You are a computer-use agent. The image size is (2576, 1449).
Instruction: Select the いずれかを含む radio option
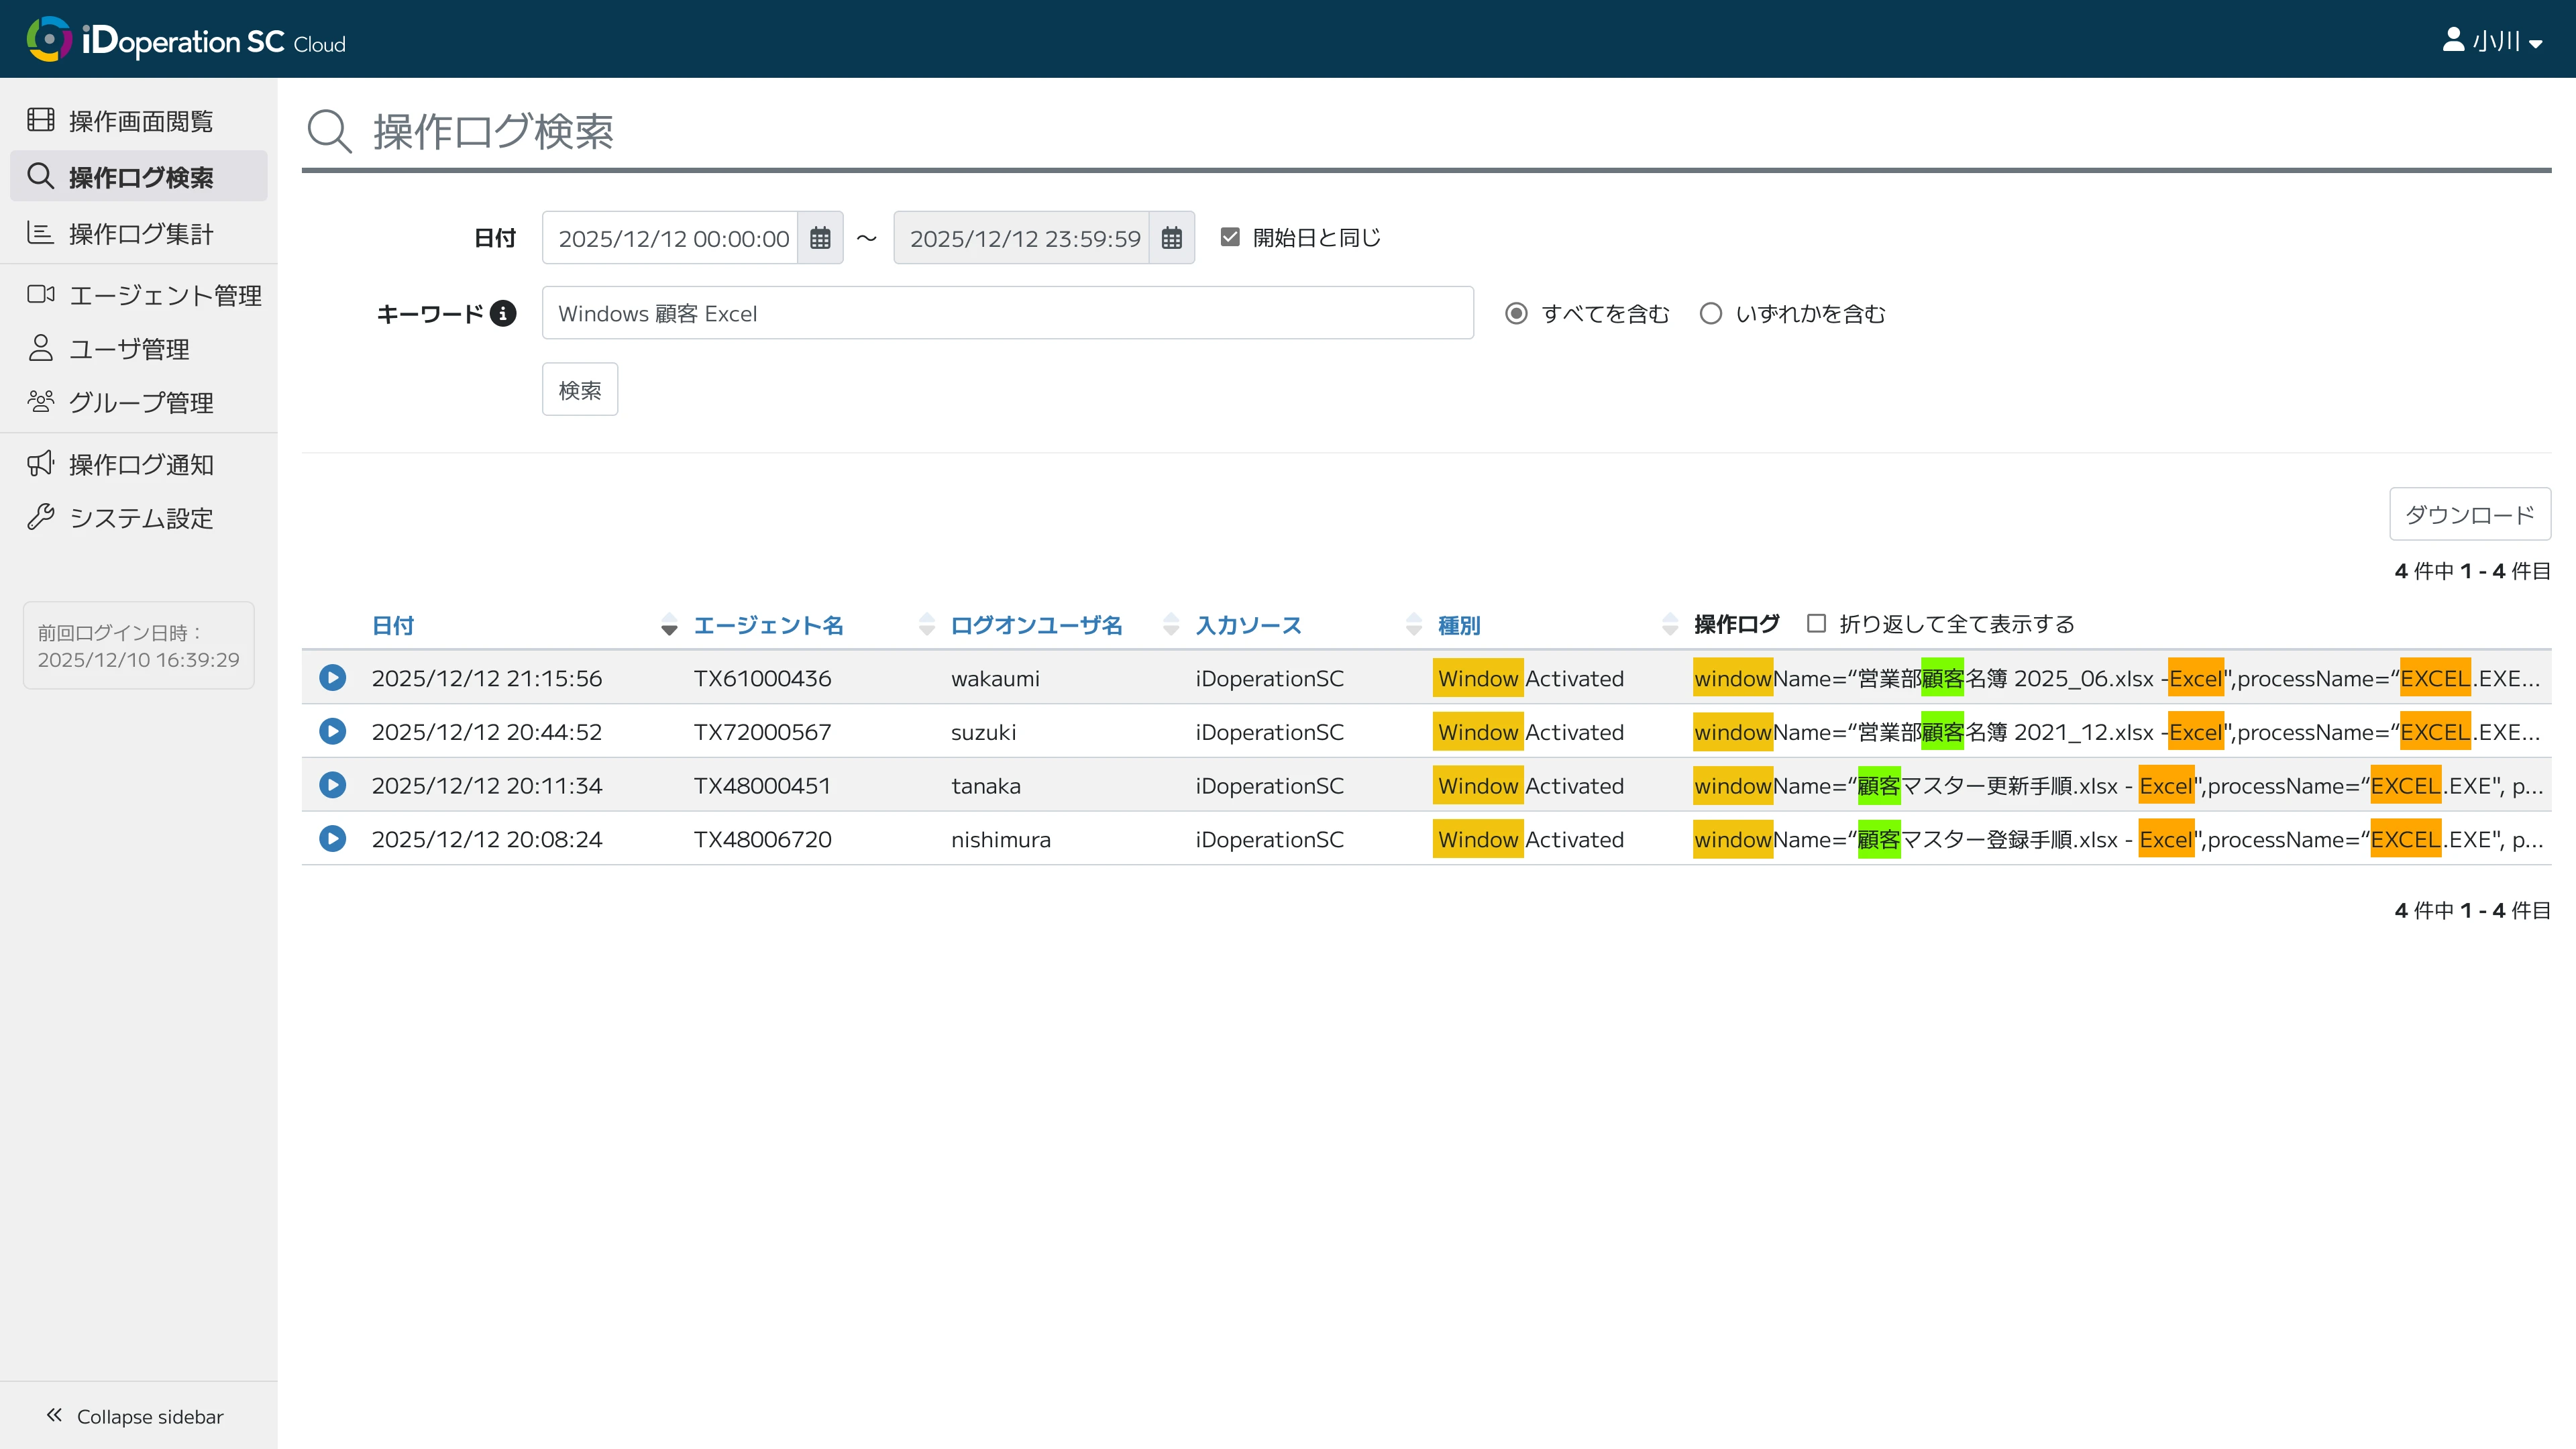[1711, 314]
